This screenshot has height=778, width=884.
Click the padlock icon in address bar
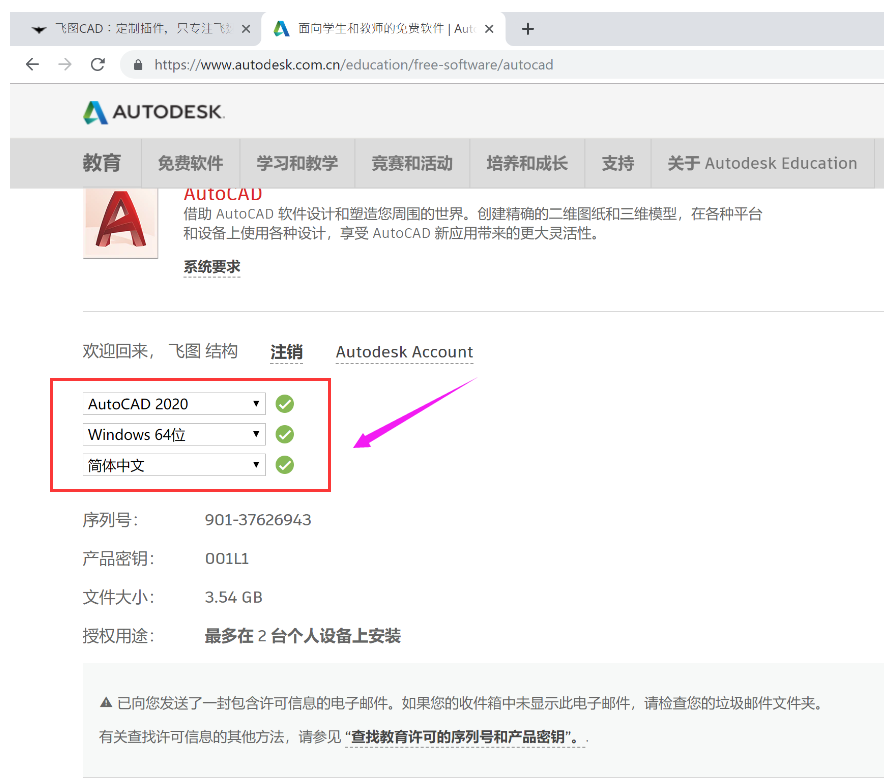tap(138, 65)
